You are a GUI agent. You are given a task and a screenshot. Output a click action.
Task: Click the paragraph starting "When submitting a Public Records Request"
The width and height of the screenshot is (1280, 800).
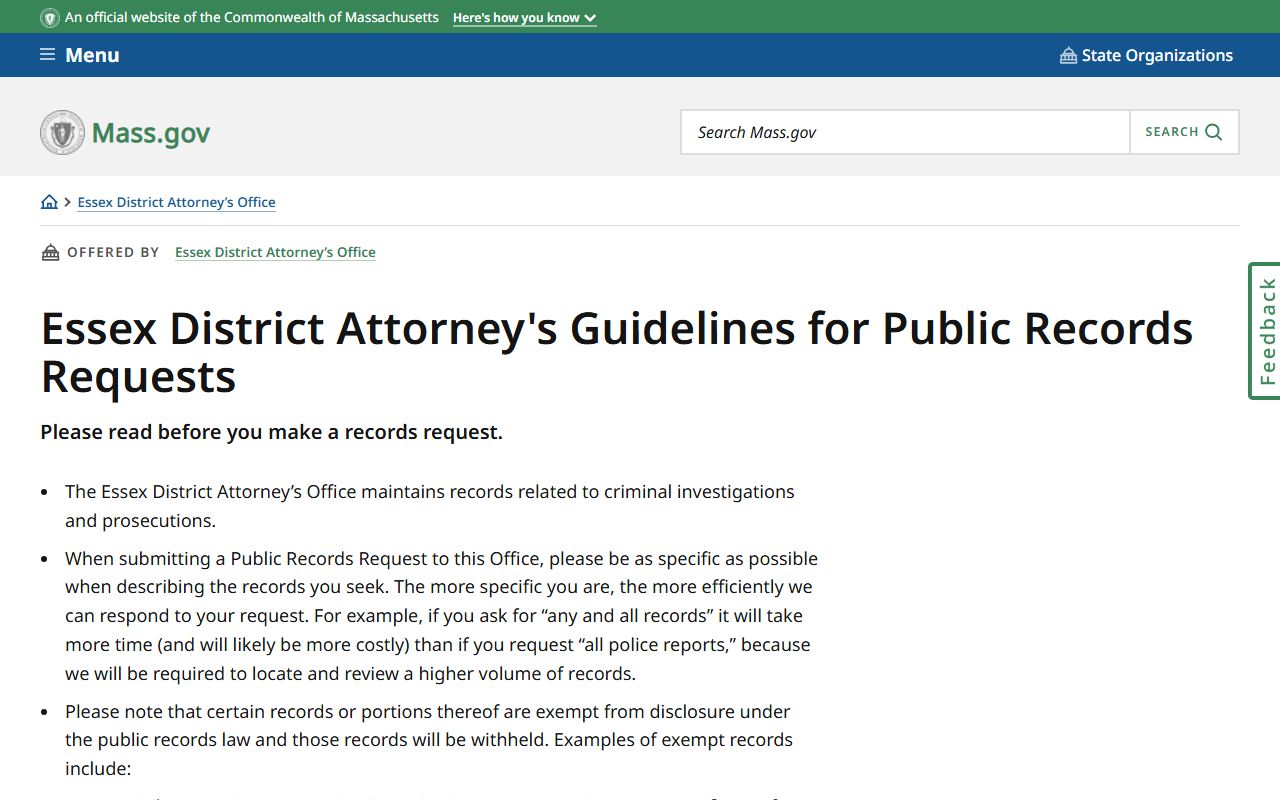pos(441,616)
